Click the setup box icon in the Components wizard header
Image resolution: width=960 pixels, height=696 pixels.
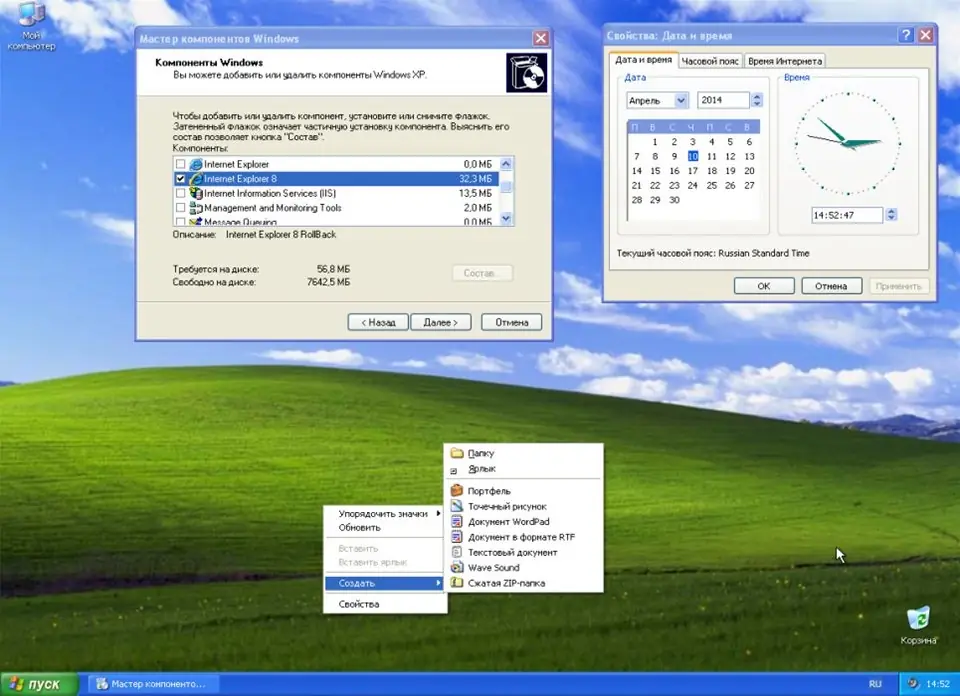coord(527,73)
